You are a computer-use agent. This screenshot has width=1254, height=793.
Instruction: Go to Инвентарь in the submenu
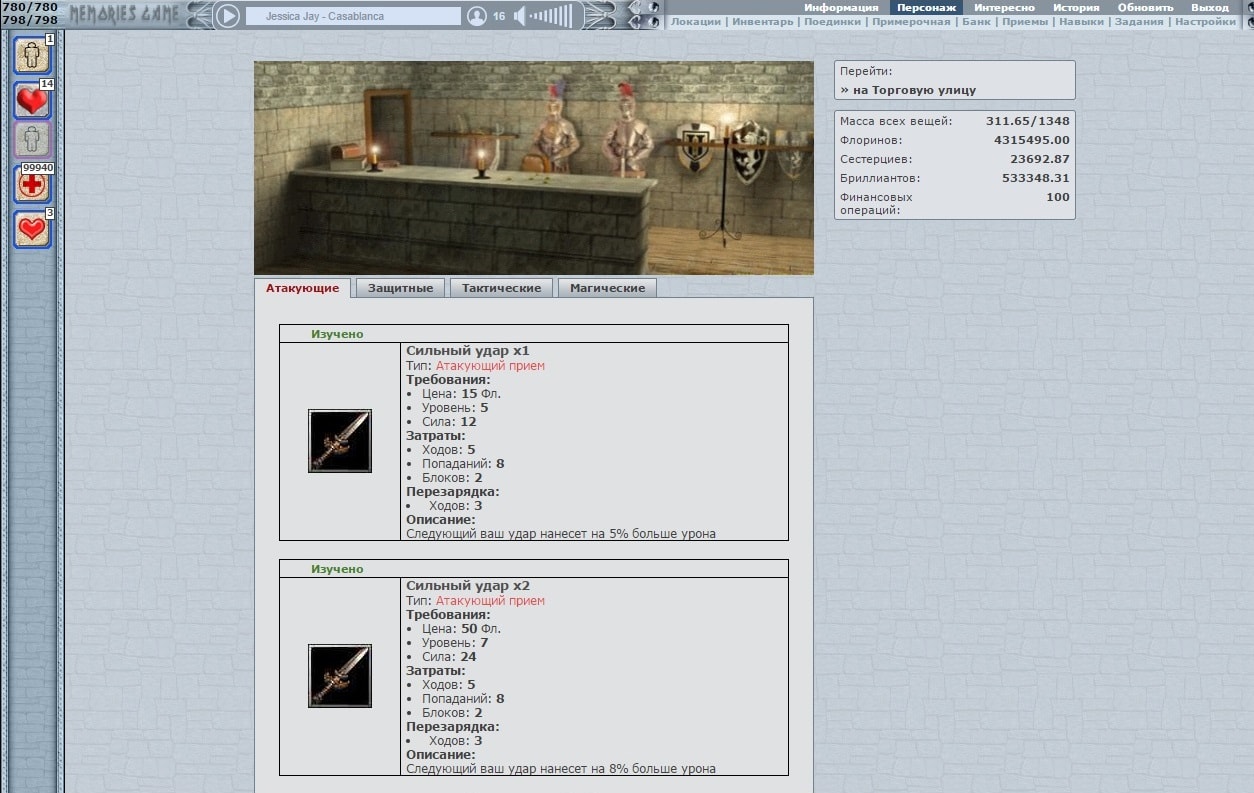click(x=762, y=22)
